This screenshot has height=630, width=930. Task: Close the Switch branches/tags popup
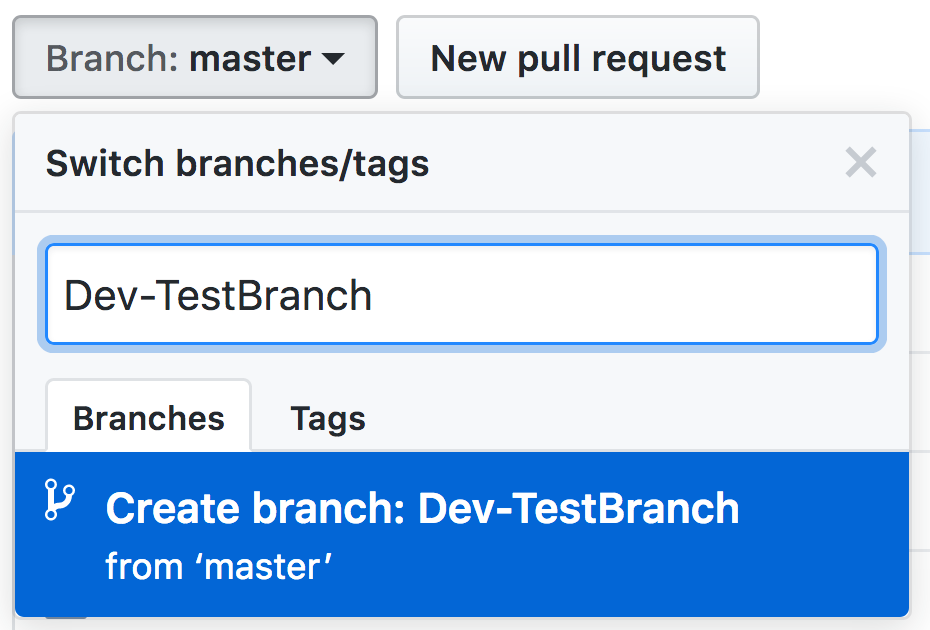click(x=860, y=162)
